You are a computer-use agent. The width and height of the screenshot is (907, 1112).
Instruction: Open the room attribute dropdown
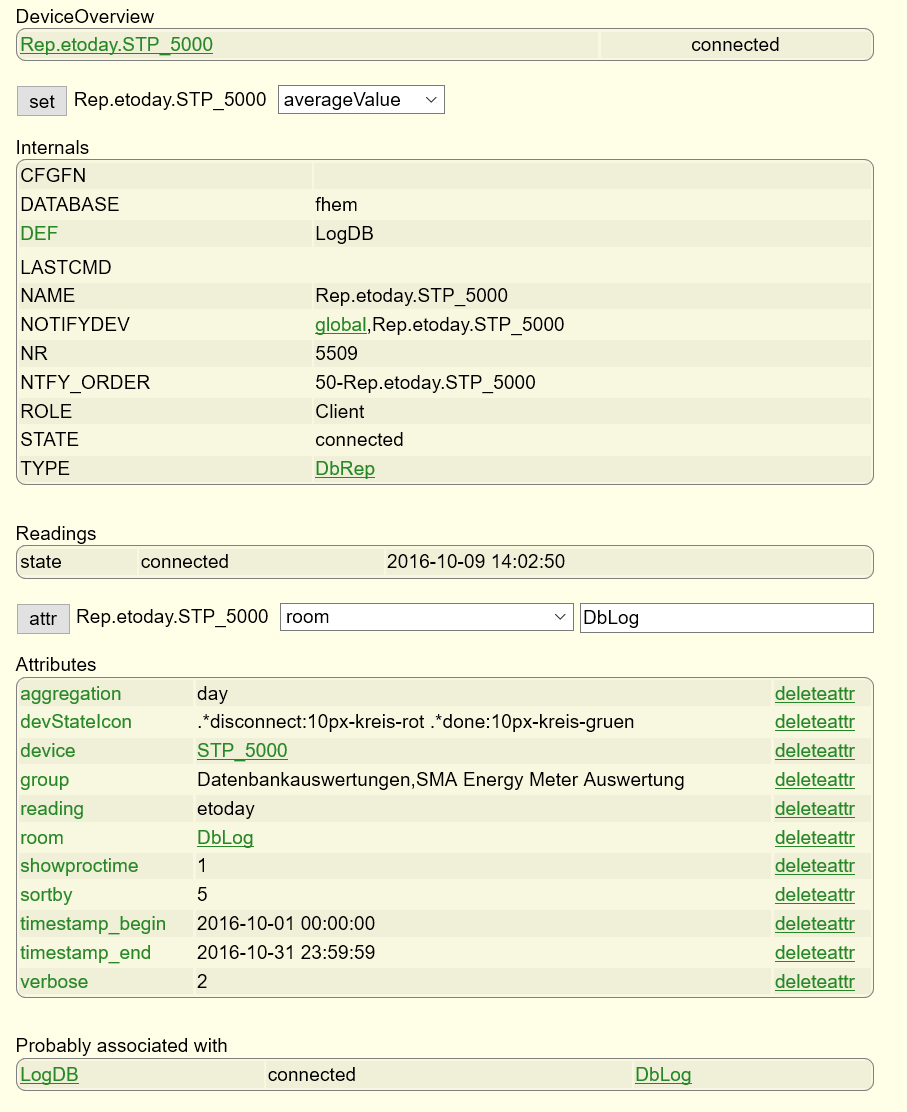(x=426, y=617)
